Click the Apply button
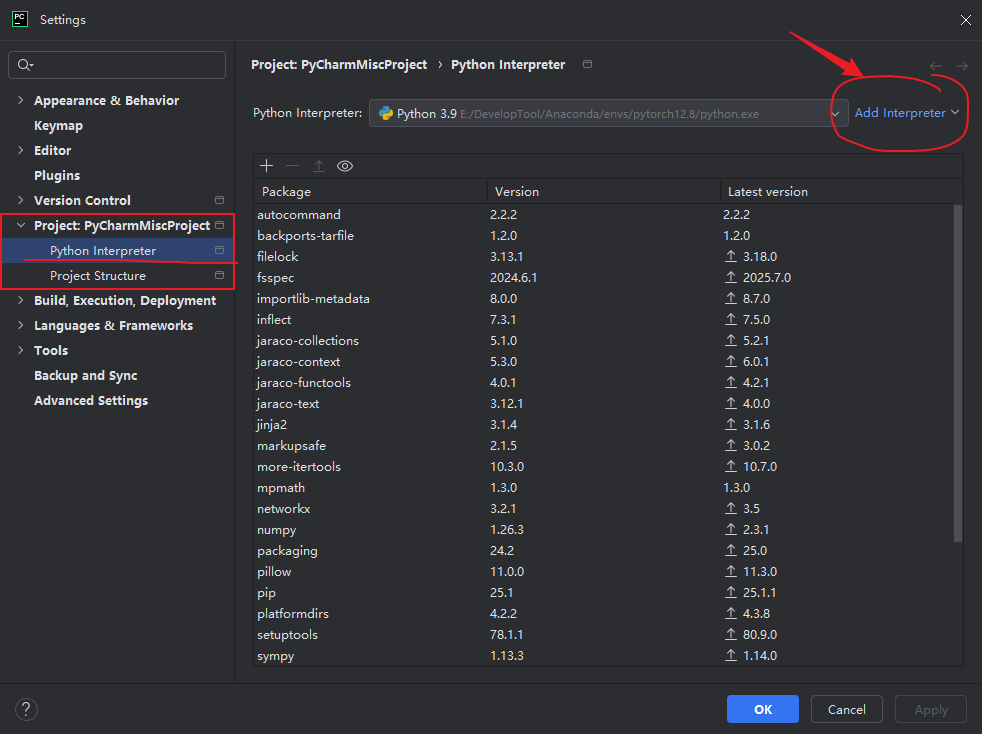This screenshot has height=734, width=982. 931,709
